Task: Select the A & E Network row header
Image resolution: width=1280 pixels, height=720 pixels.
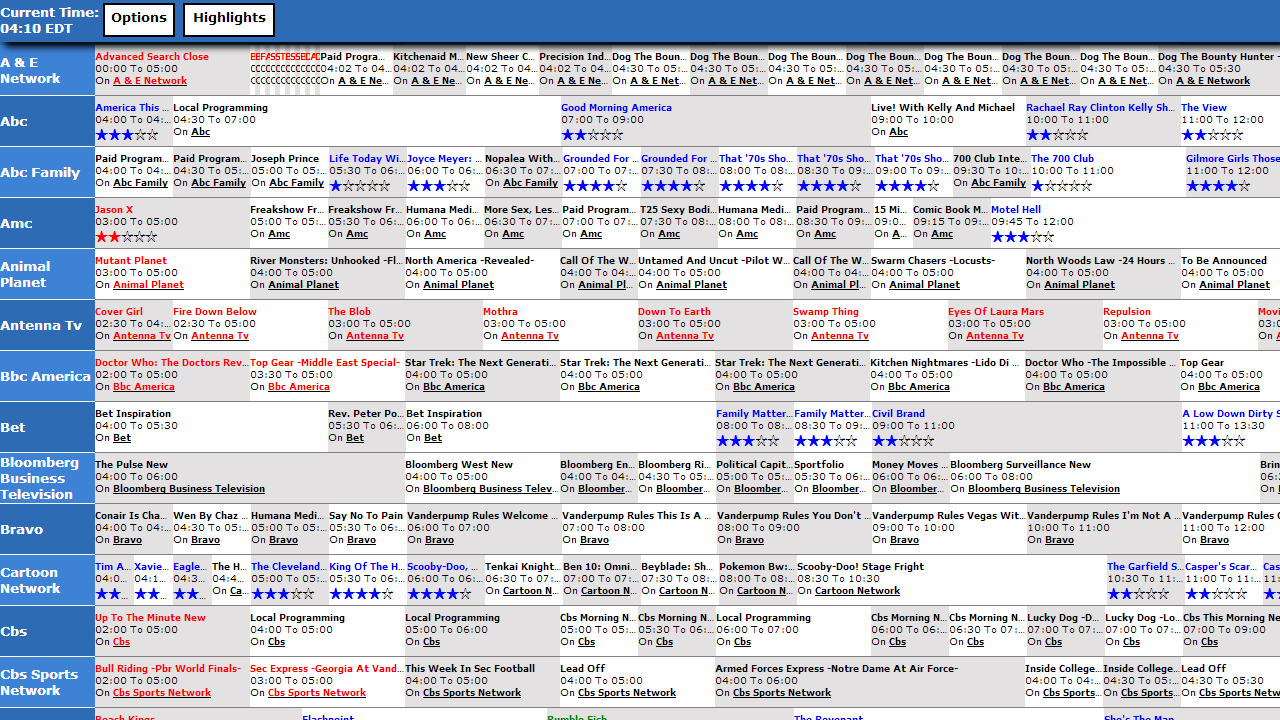Action: click(x=47, y=70)
